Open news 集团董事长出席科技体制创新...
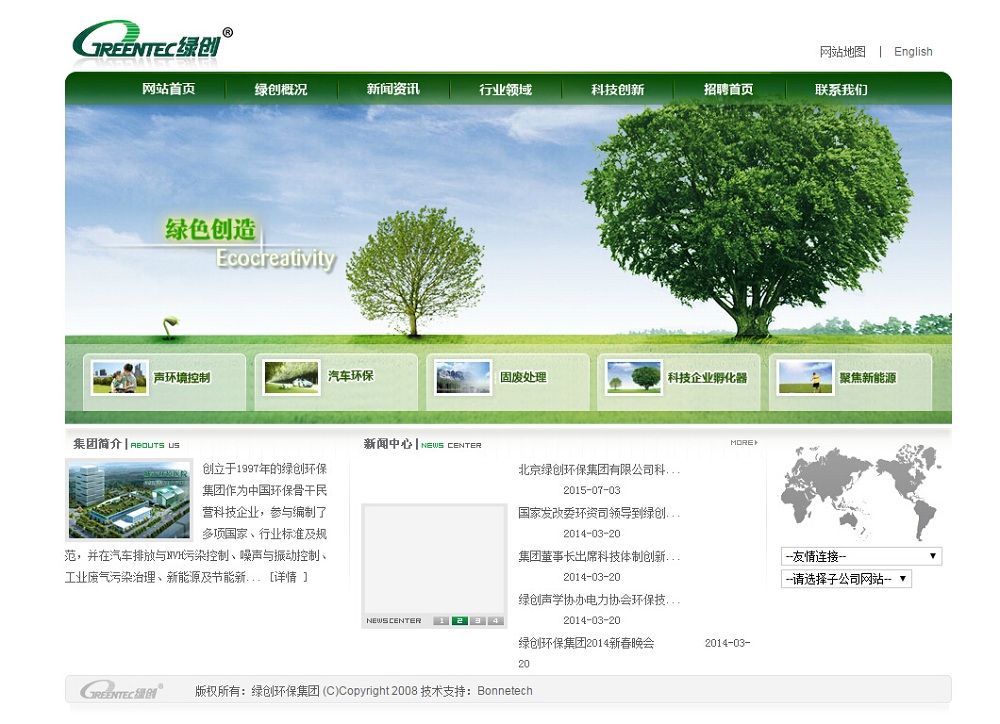This screenshot has width=1000, height=724. point(599,556)
